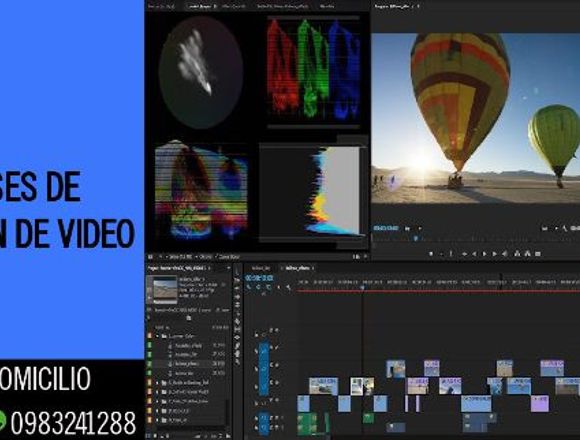Screen dimensions: 580x440
Task: Click the Lift button in Program Monitor
Action: pyautogui.click(x=517, y=254)
